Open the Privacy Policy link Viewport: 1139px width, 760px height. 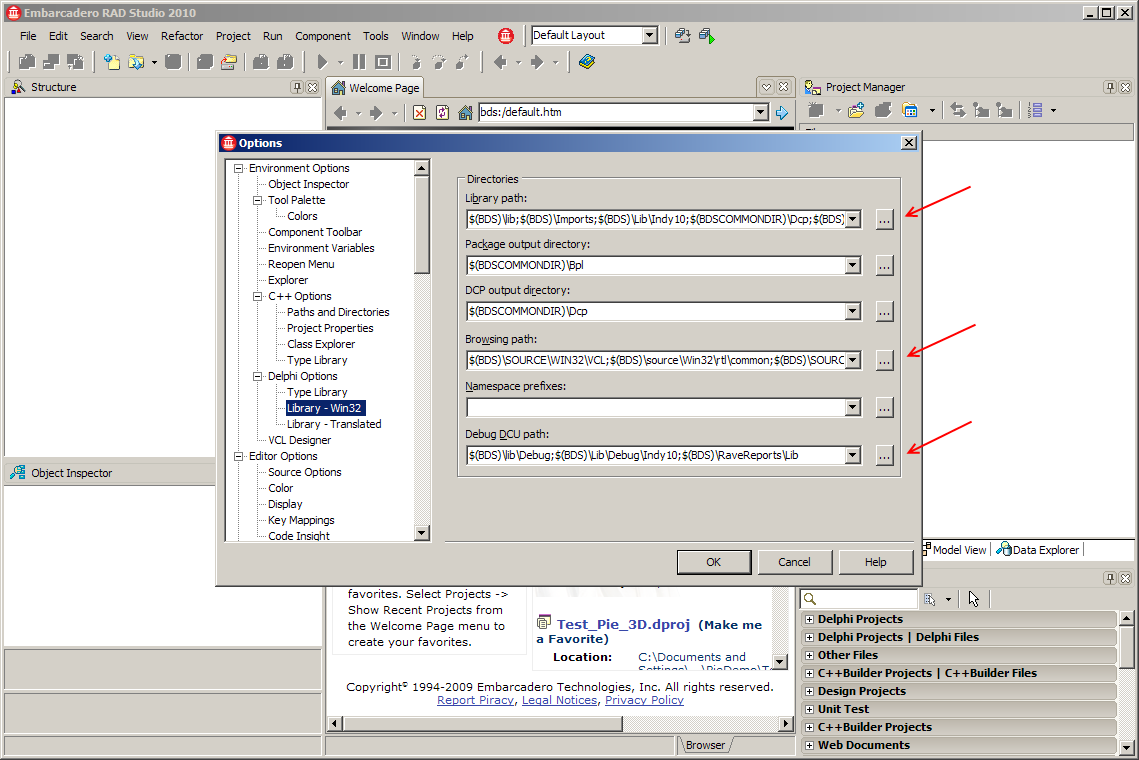[x=644, y=700]
